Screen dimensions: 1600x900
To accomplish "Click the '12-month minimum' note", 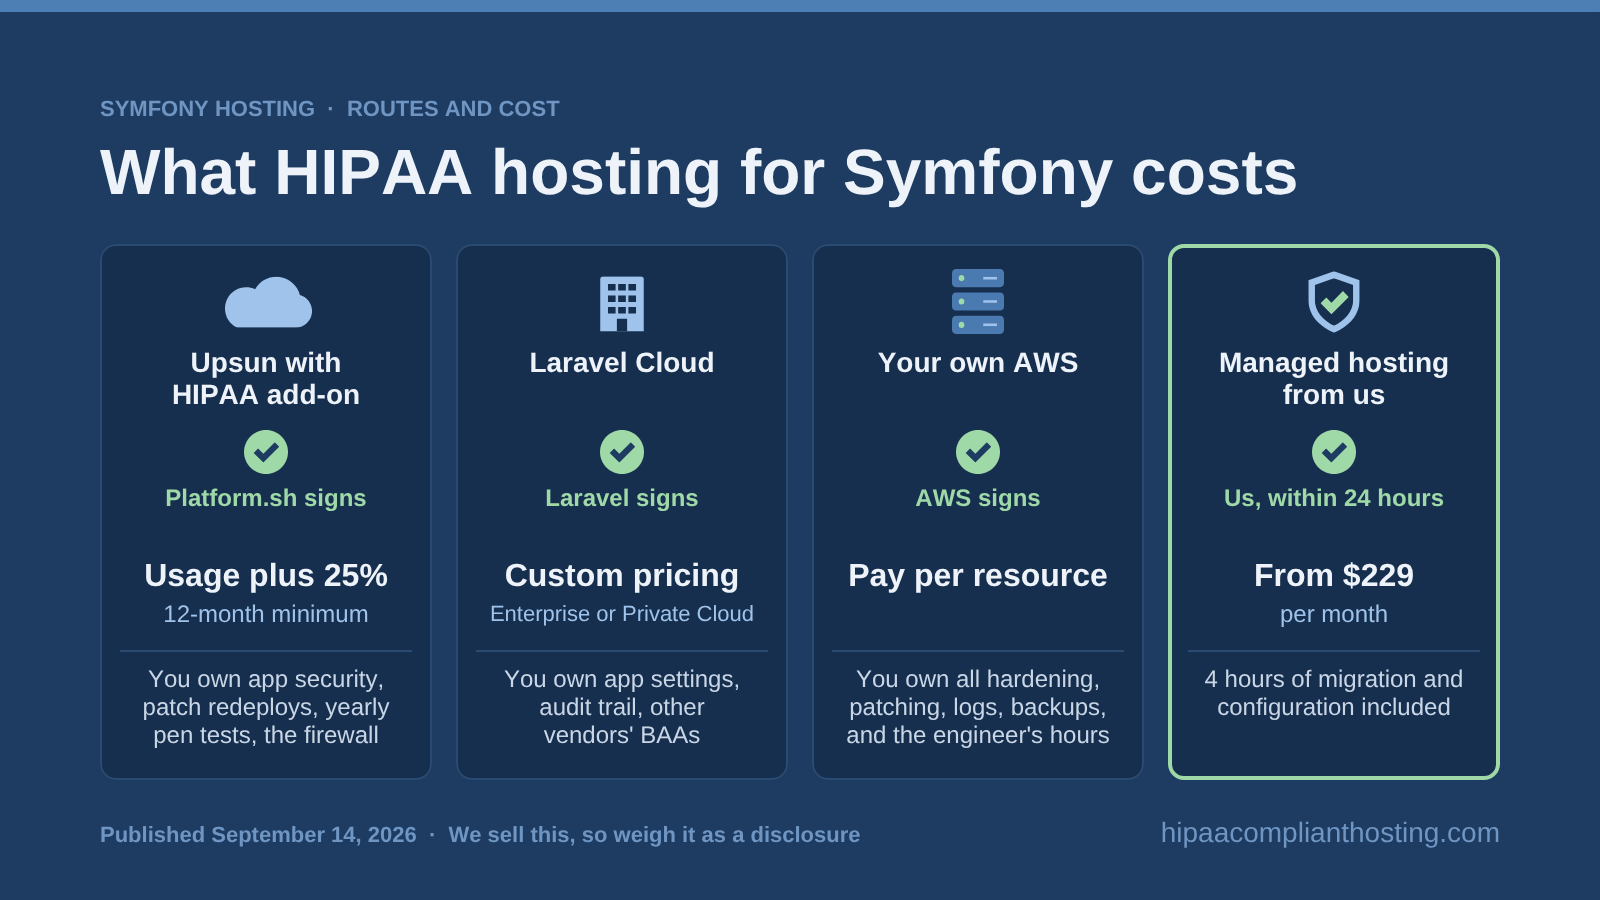I will 266,614.
